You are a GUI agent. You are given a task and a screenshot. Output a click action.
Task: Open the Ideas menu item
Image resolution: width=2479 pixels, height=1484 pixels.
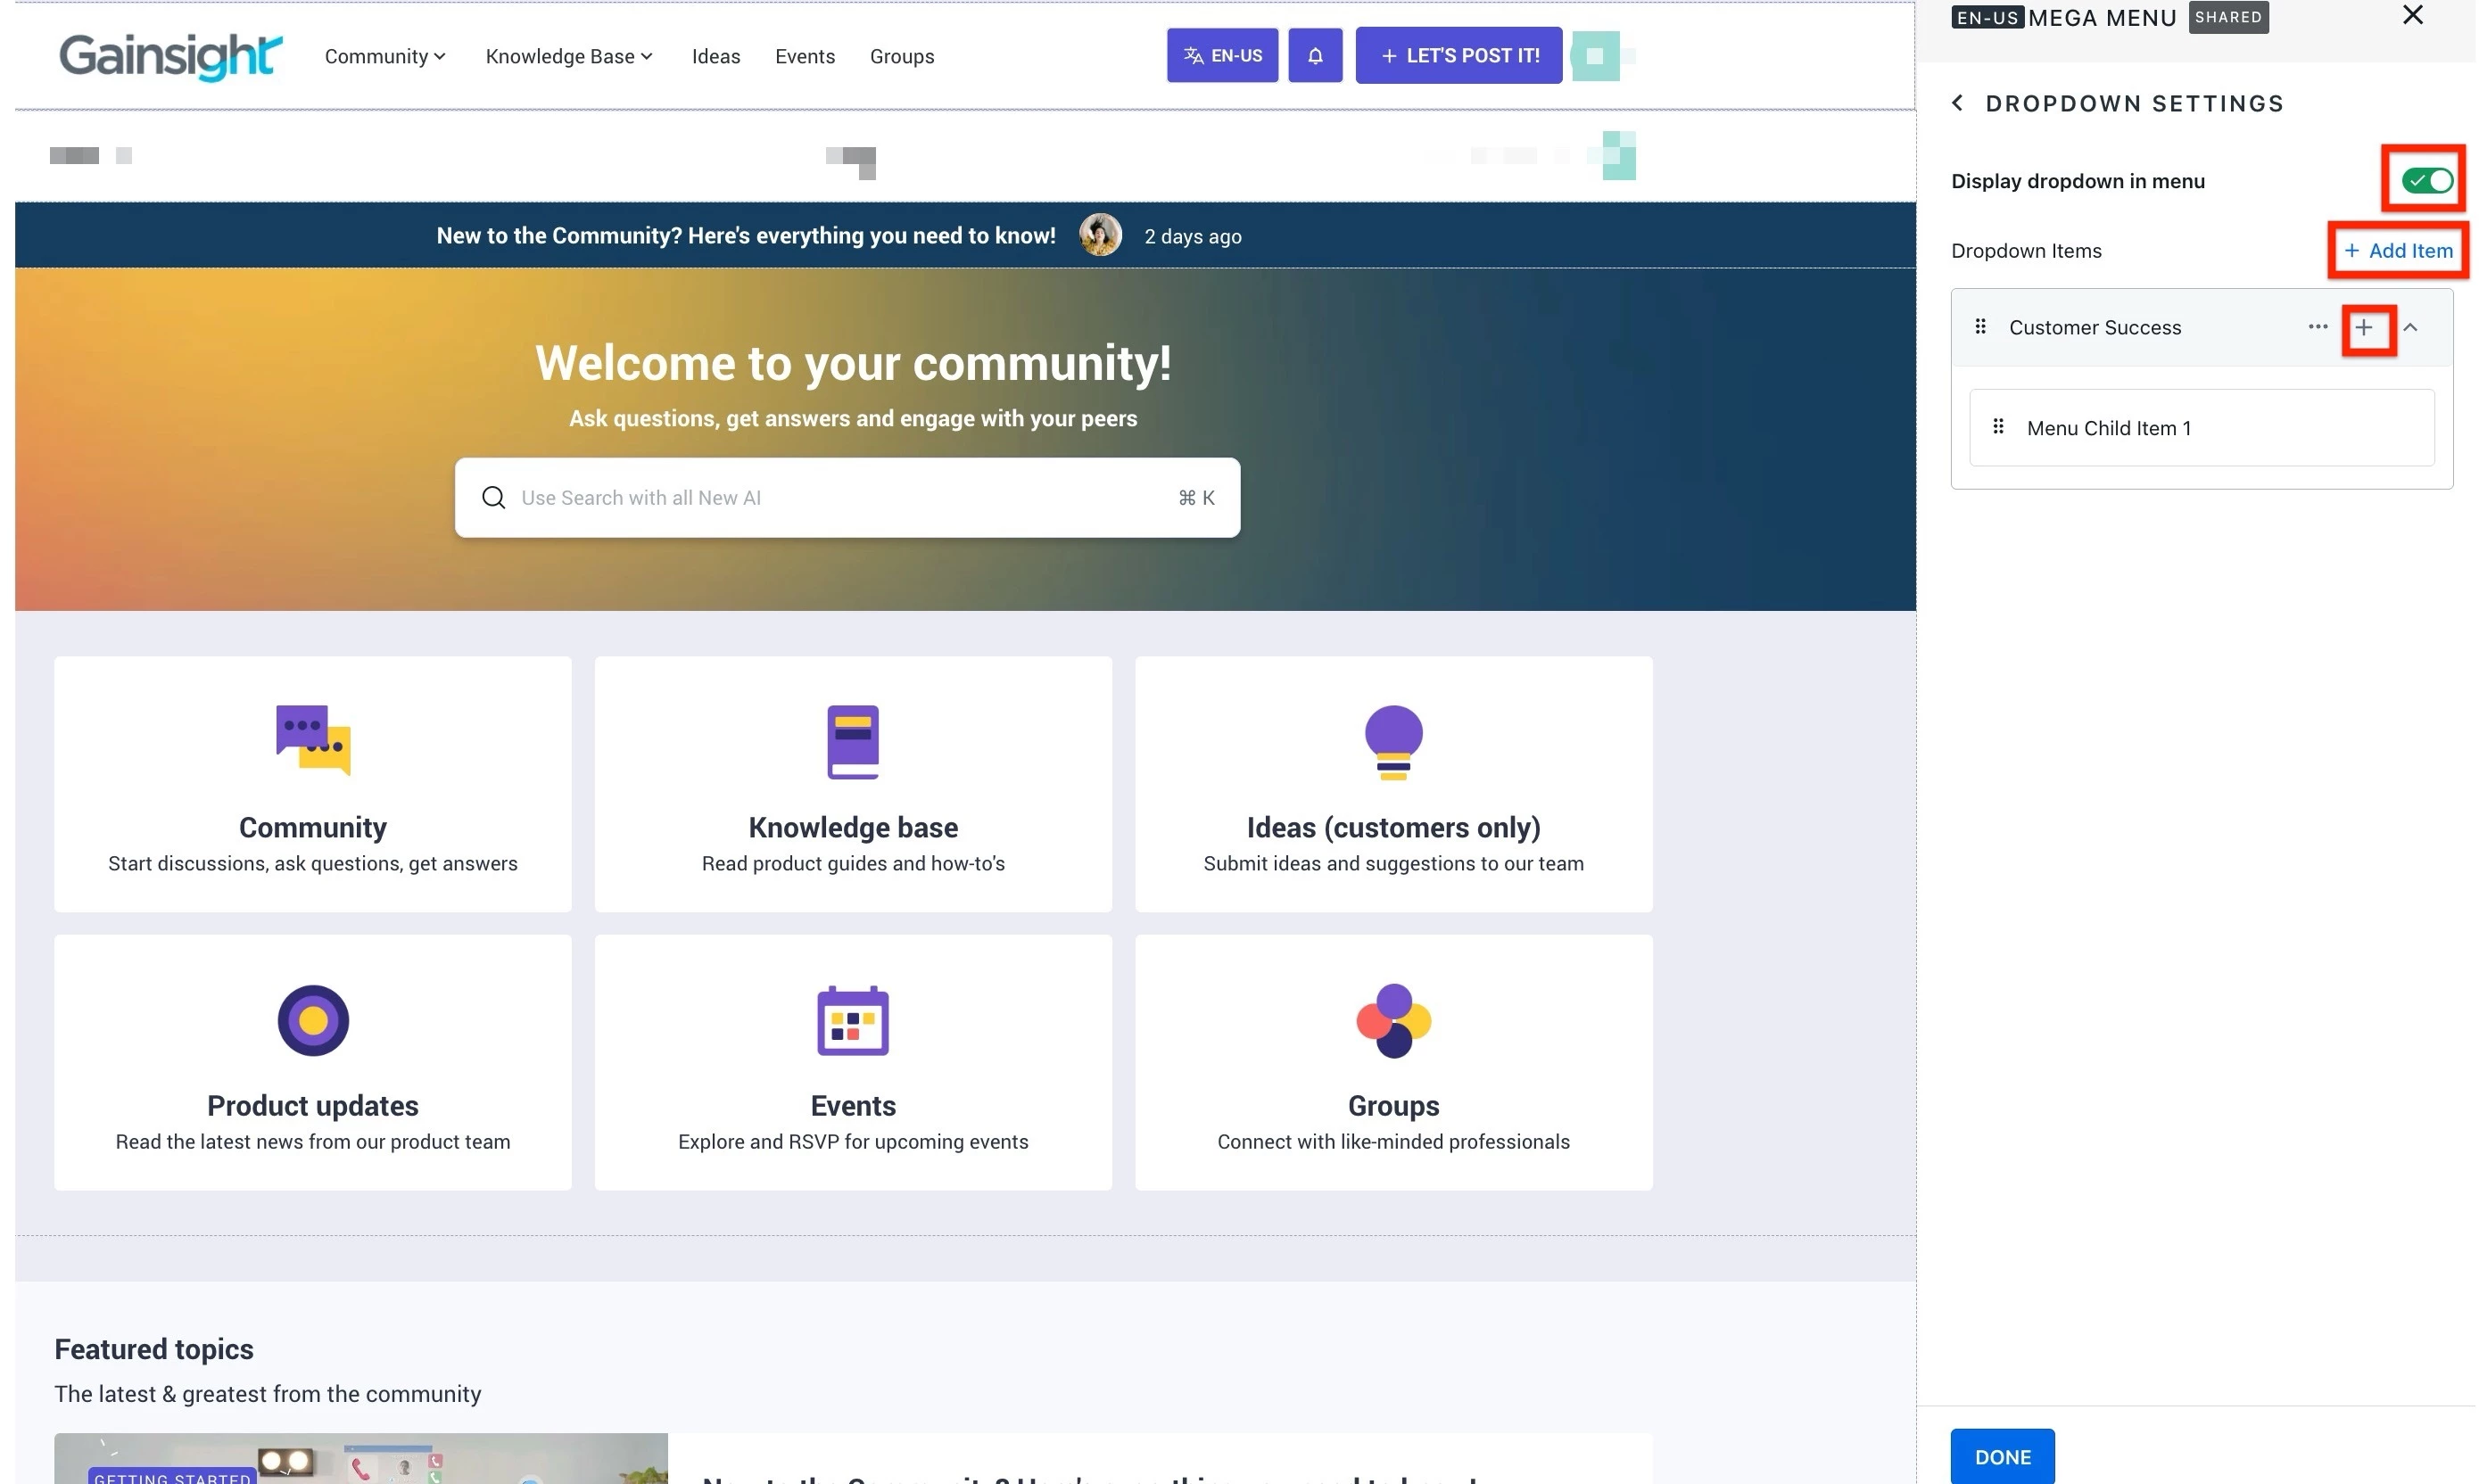pos(715,56)
